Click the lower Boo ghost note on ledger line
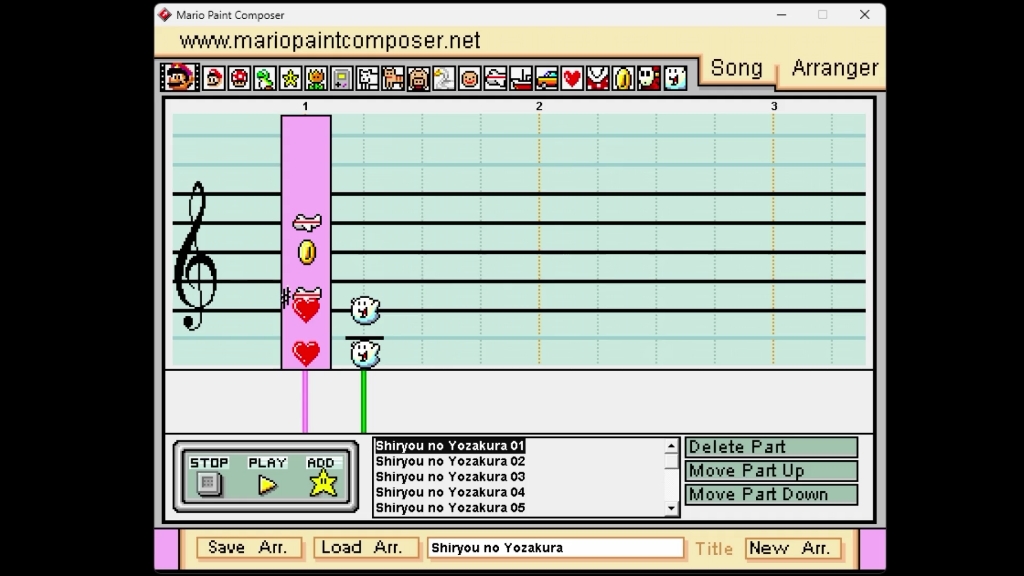 point(365,354)
